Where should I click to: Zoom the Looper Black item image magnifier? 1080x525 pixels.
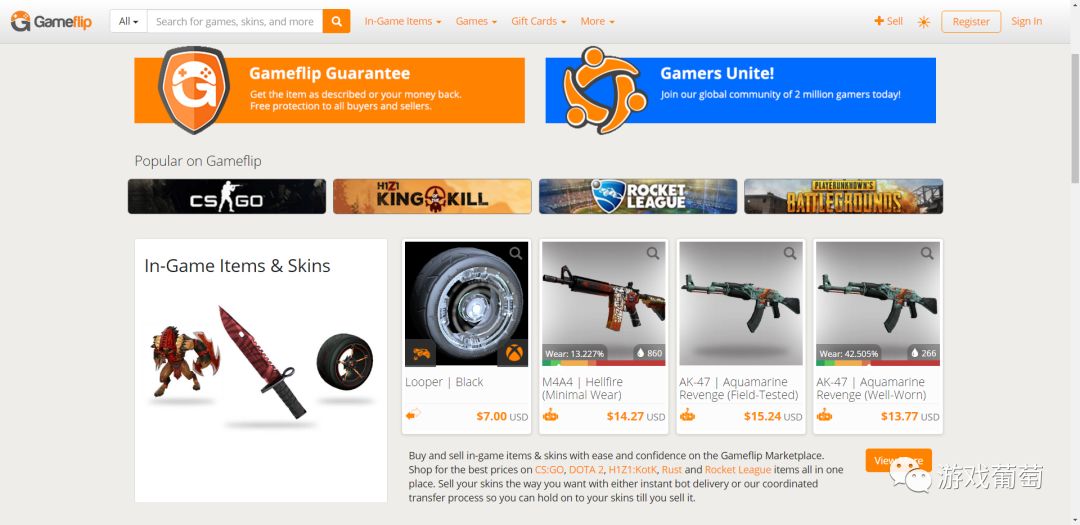click(x=516, y=254)
